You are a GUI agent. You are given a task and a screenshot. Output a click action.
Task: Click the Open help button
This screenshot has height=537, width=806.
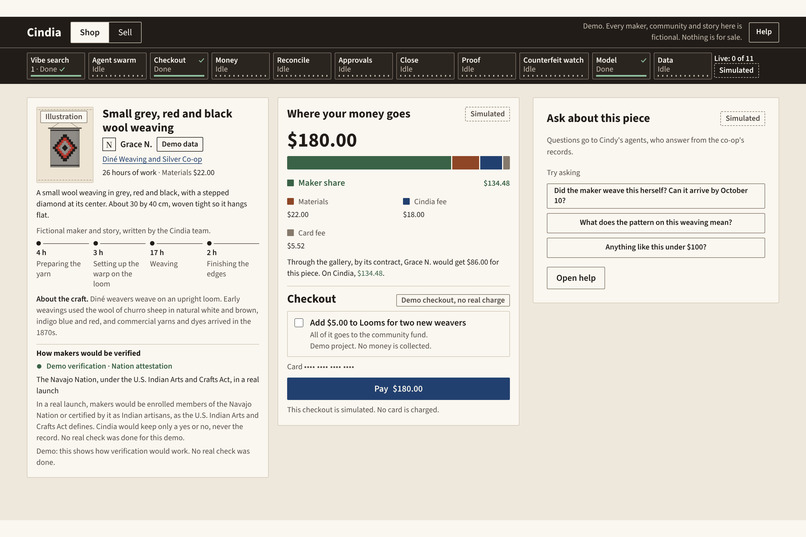576,278
